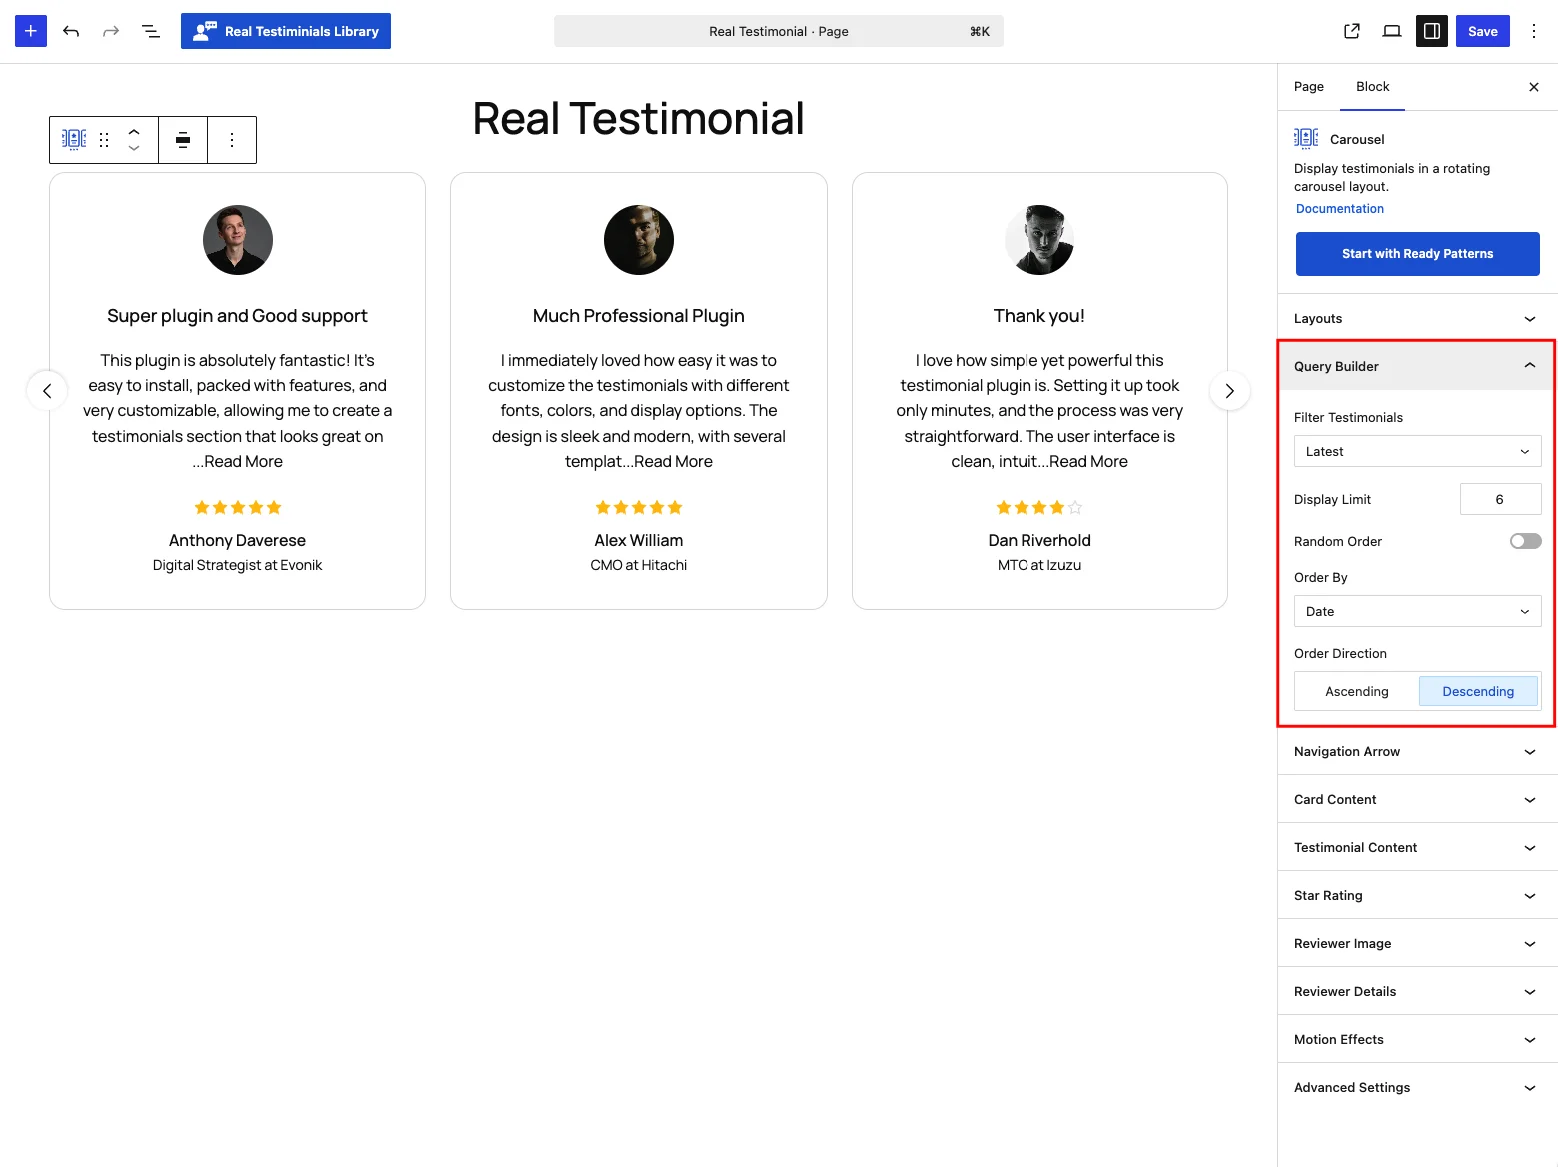Click 'CMO at Hitachi' text
The image size is (1558, 1167).
[639, 565]
